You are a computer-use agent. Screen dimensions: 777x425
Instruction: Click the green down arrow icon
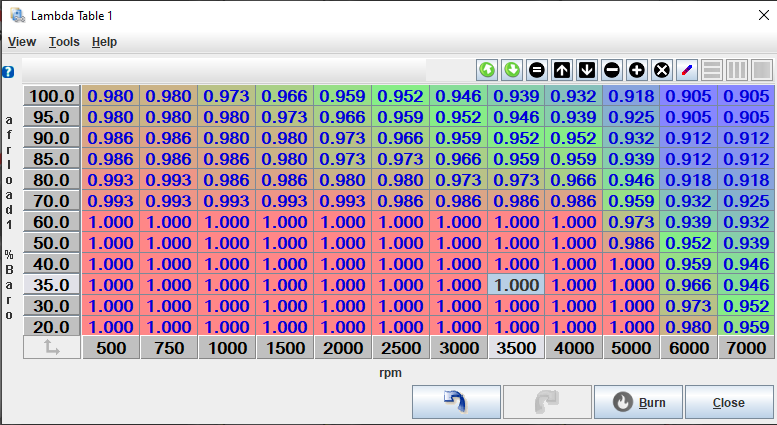(512, 70)
